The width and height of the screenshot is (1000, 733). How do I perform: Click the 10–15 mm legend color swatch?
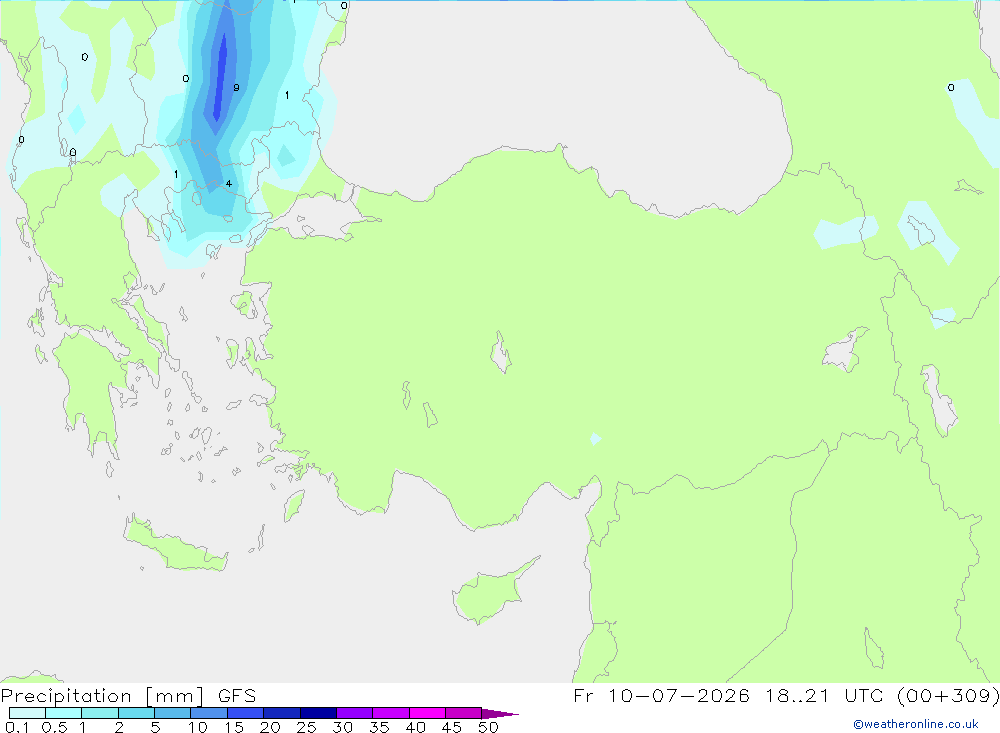pos(209,713)
